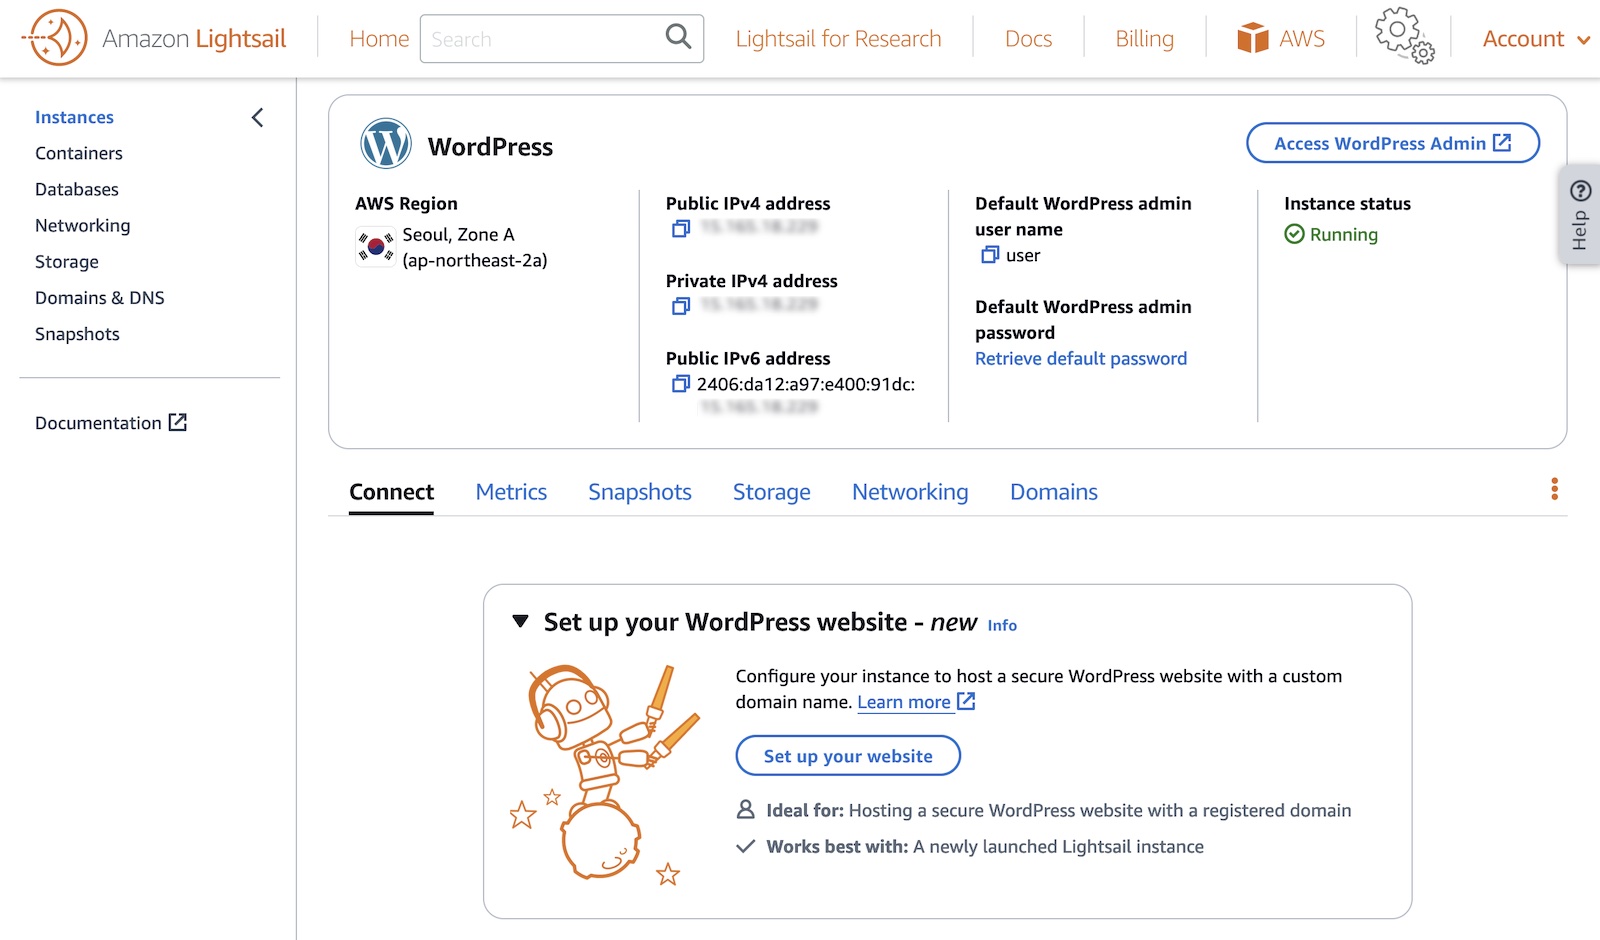Switch to the Networking tab

909,492
